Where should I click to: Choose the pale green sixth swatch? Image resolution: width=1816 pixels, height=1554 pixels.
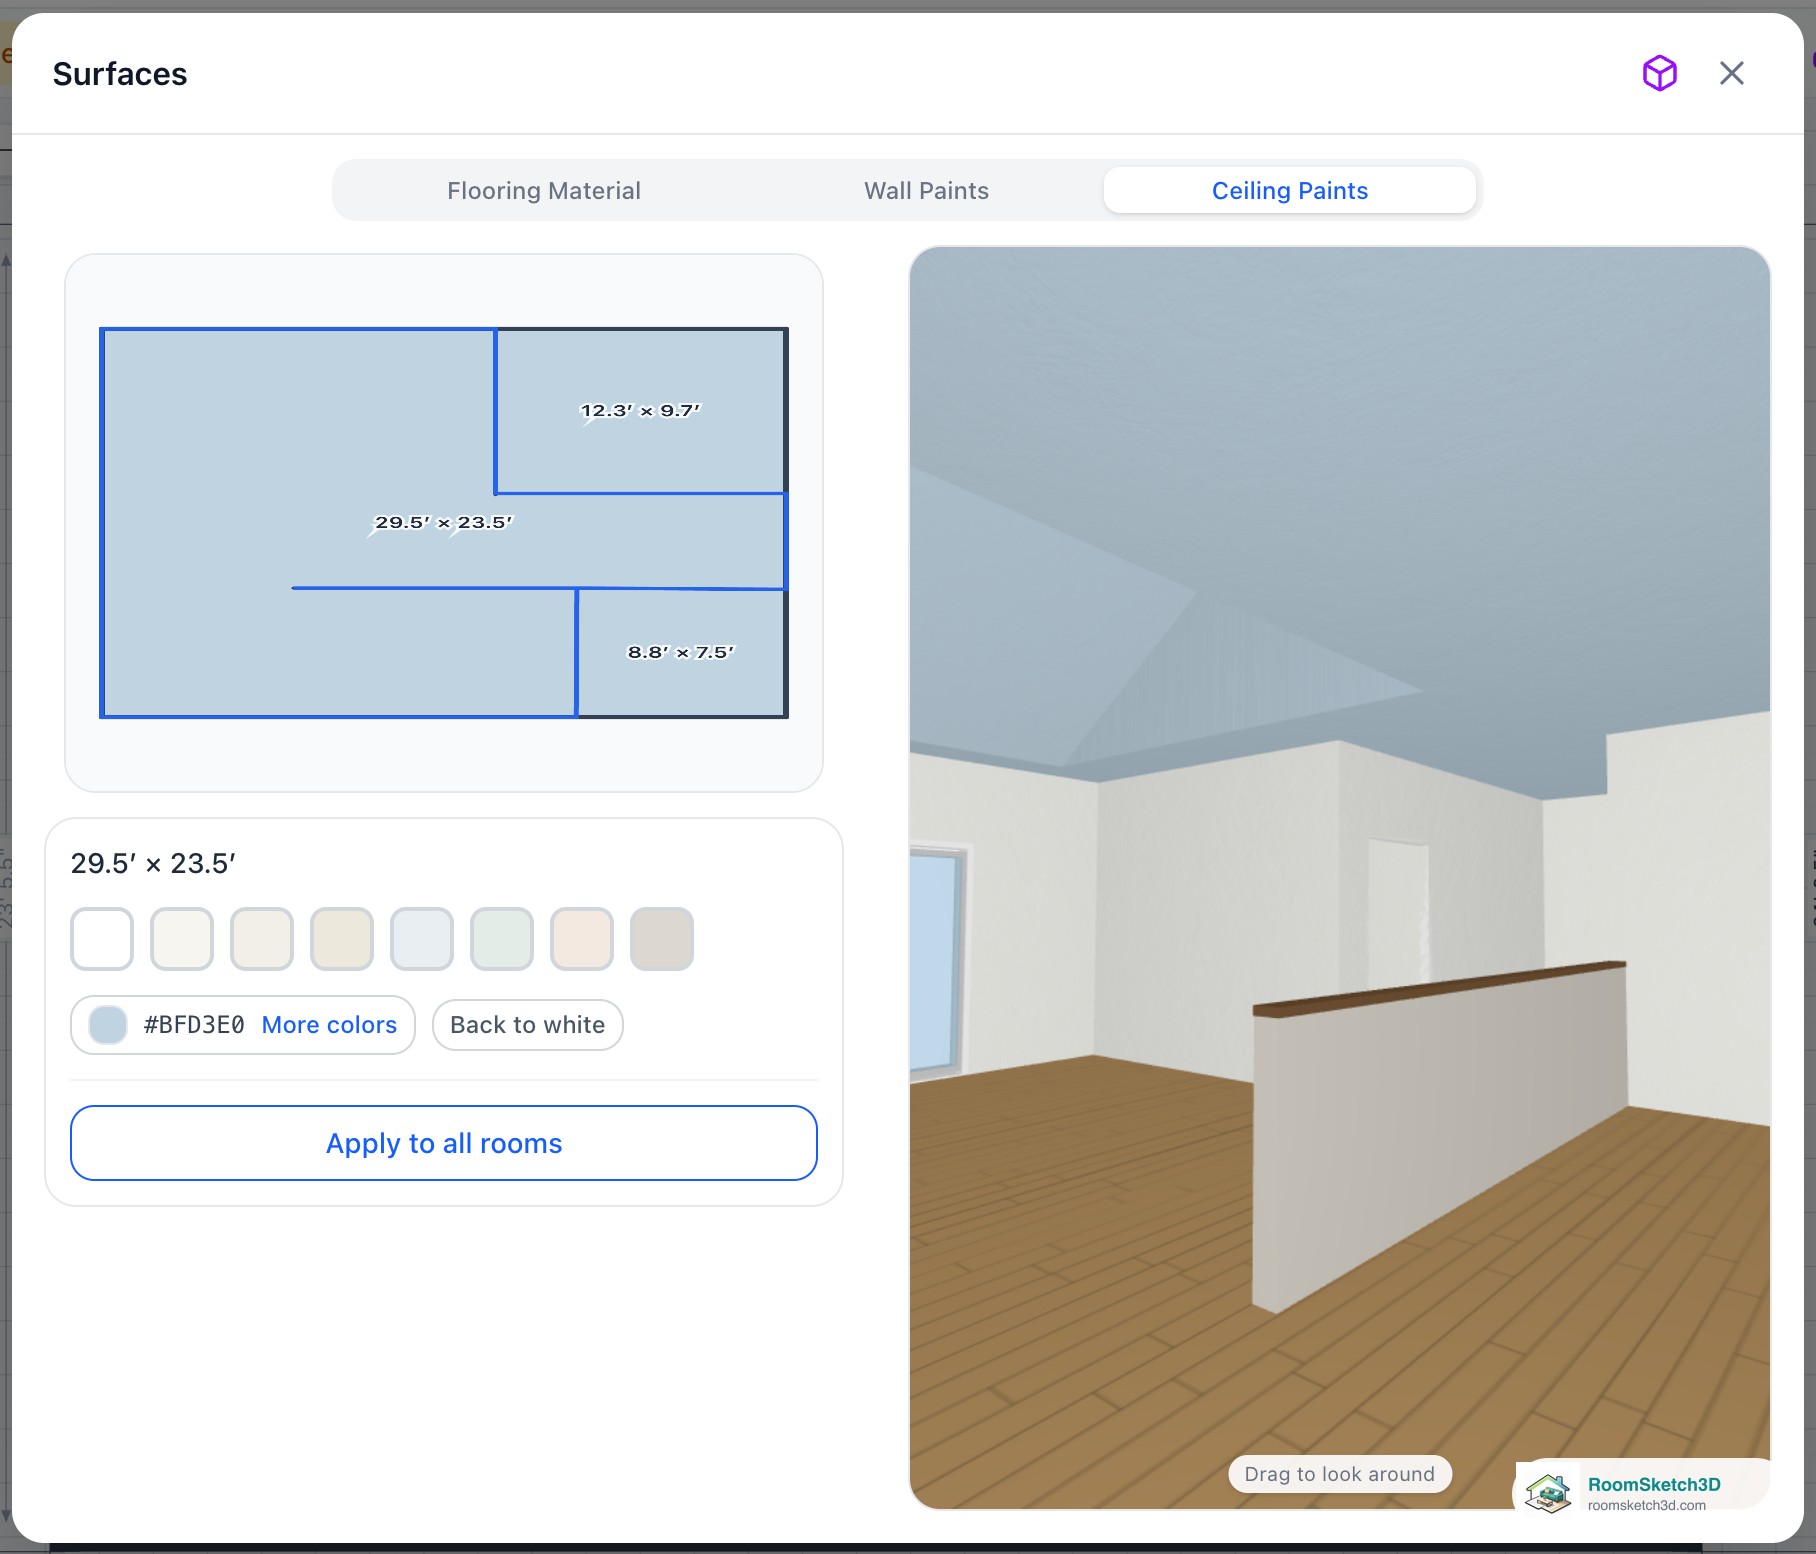(502, 939)
